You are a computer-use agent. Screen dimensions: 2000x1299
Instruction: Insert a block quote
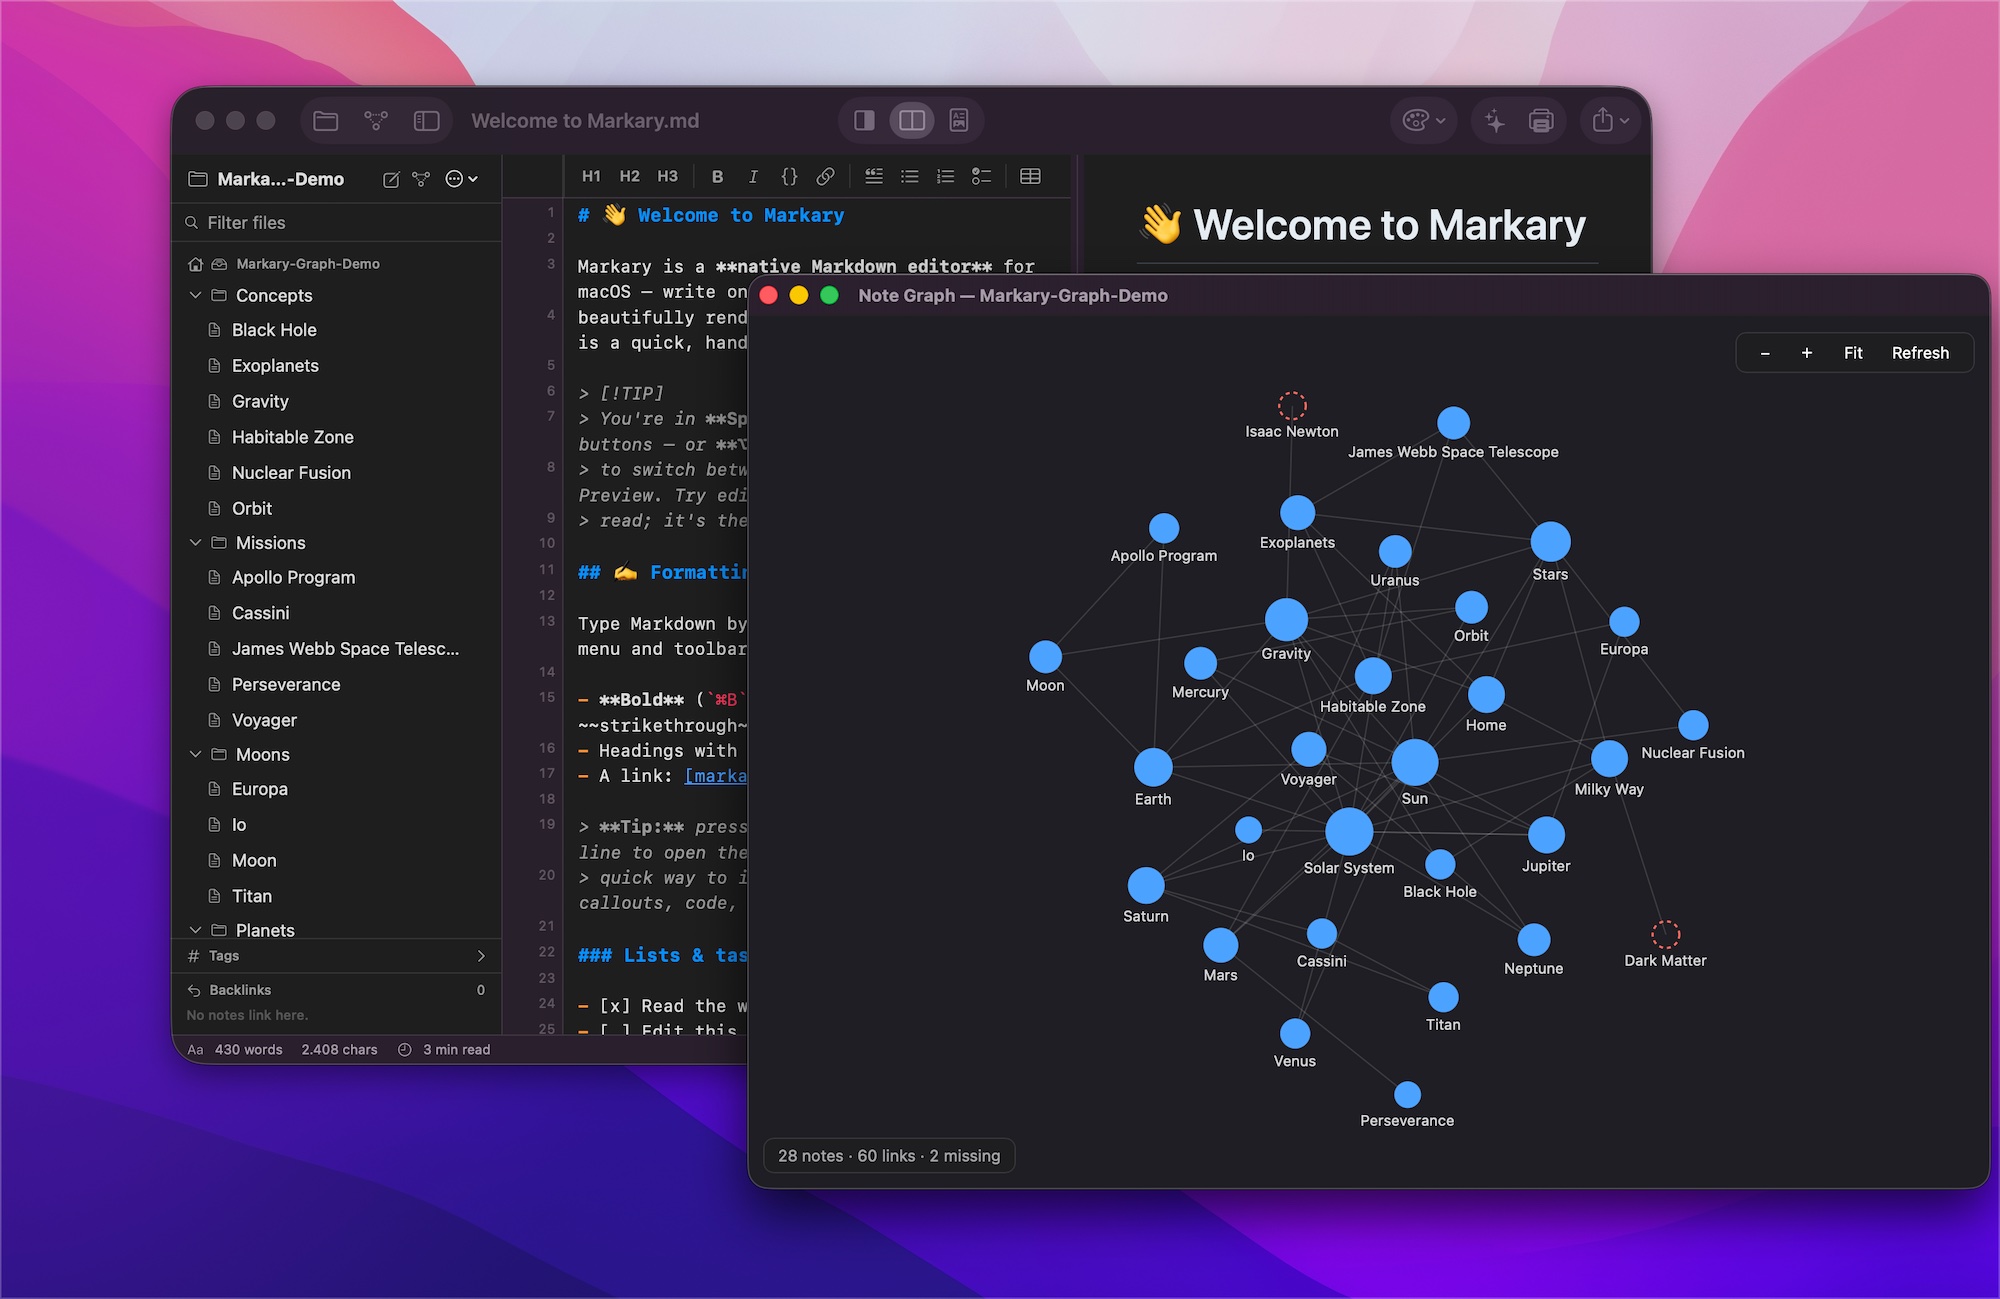(x=874, y=176)
